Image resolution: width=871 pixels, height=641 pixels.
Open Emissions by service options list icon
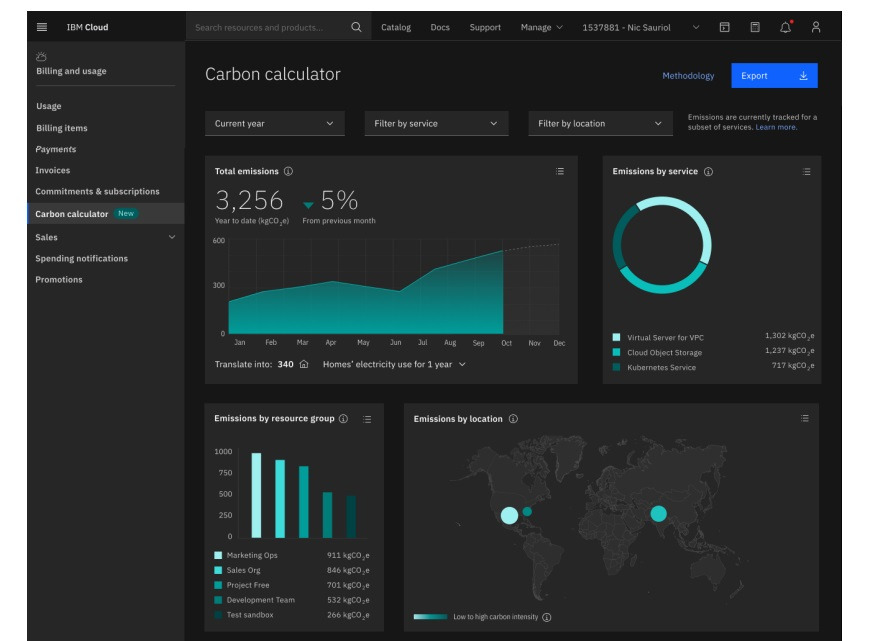(x=806, y=172)
